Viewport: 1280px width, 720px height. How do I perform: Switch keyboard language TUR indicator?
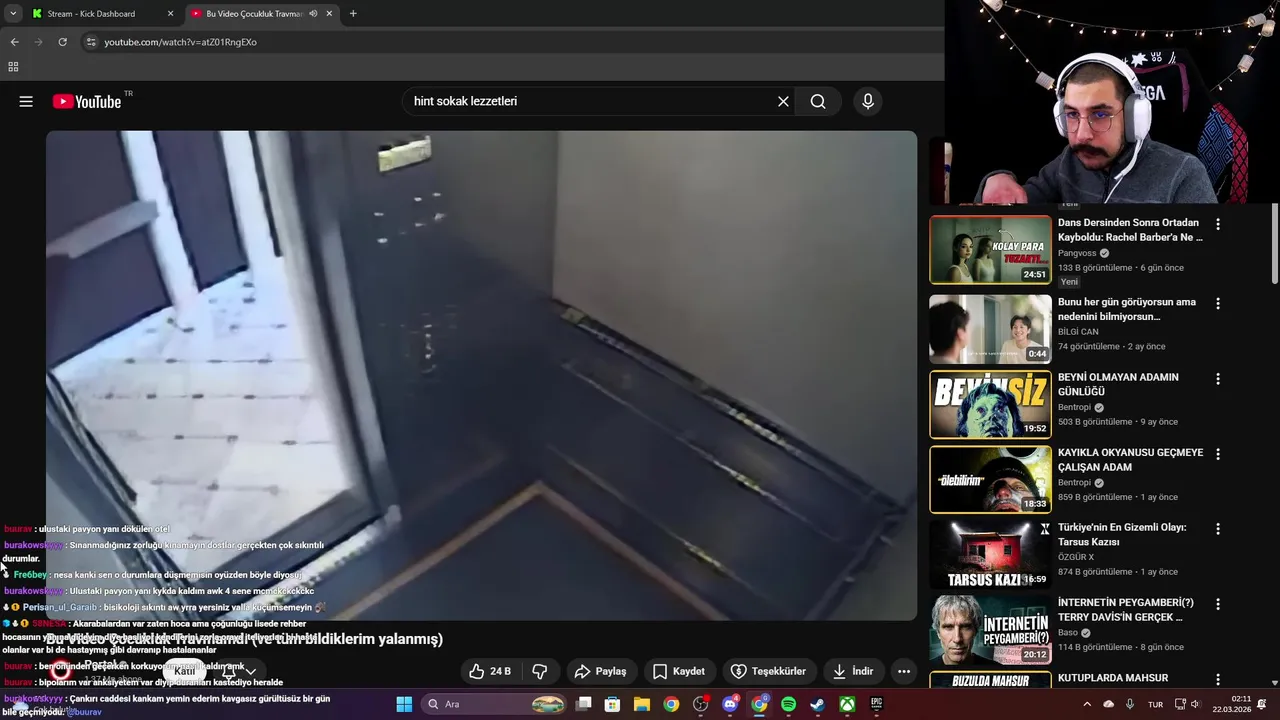pos(1155,704)
